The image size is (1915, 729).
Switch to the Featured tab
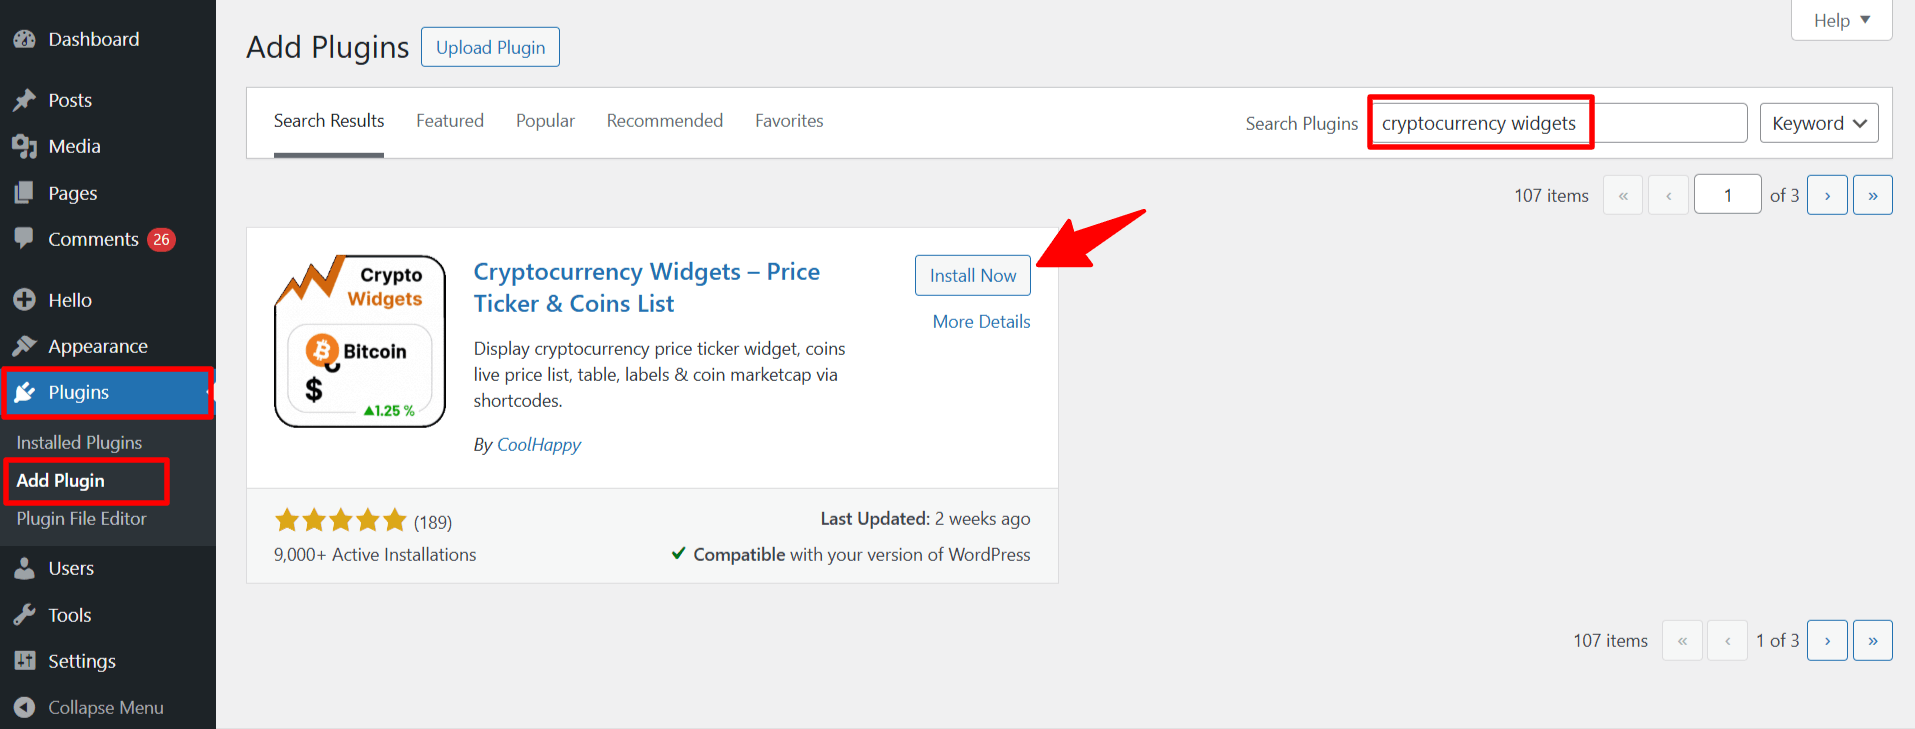[450, 121]
